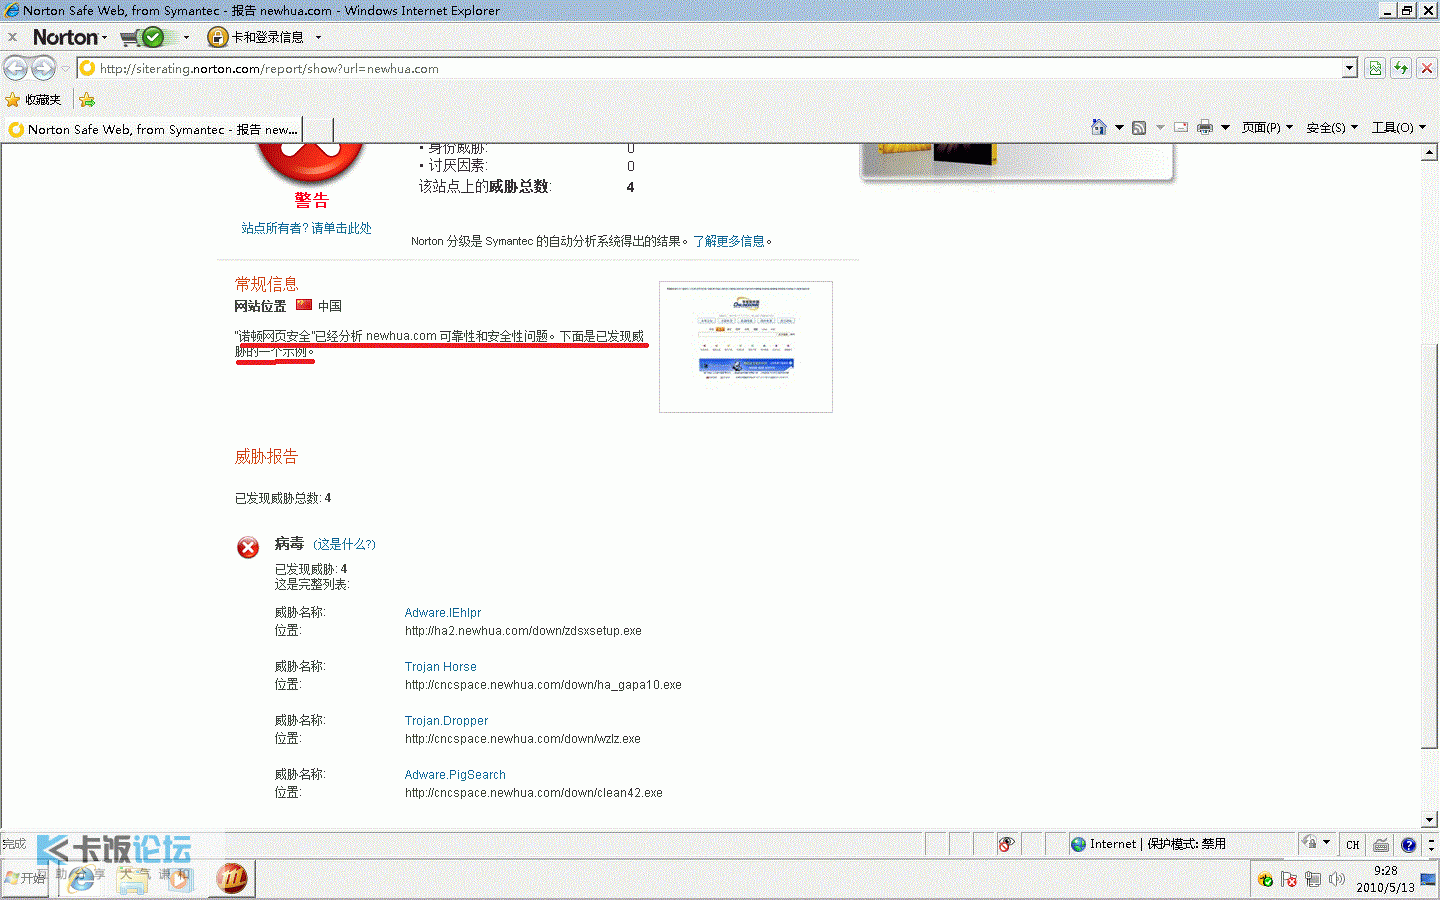Click the CH language indicator
The width and height of the screenshot is (1440, 900).
point(1352,845)
